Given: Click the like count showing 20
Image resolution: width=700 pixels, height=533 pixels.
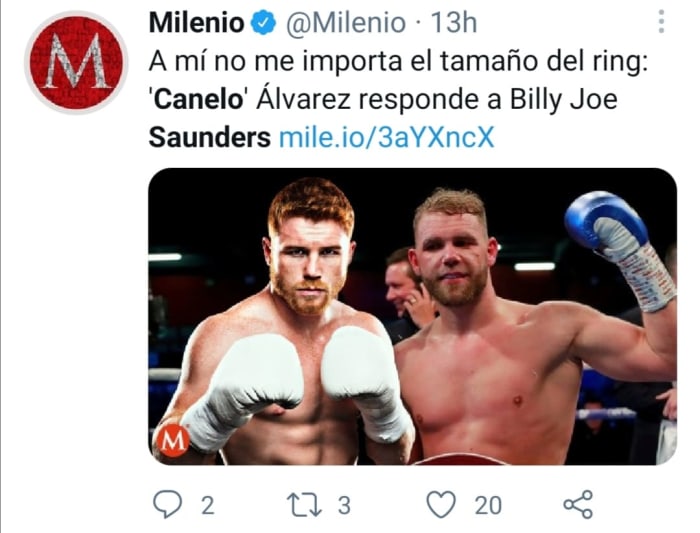Looking at the screenshot, I should [x=488, y=505].
